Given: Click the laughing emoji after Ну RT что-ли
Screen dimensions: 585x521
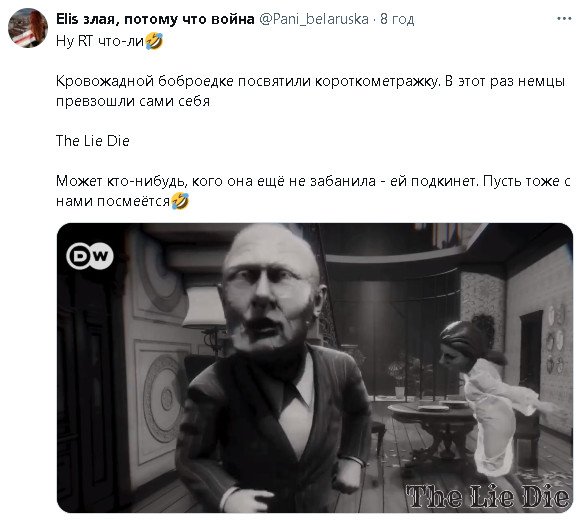Looking at the screenshot, I should tap(154, 41).
